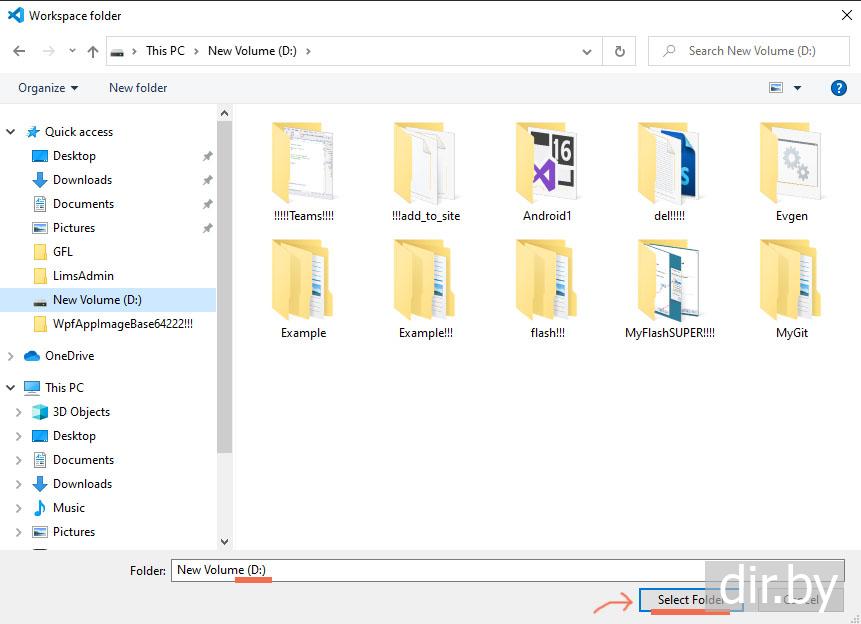Select the MyGit folder
This screenshot has width=861, height=624.
791,280
